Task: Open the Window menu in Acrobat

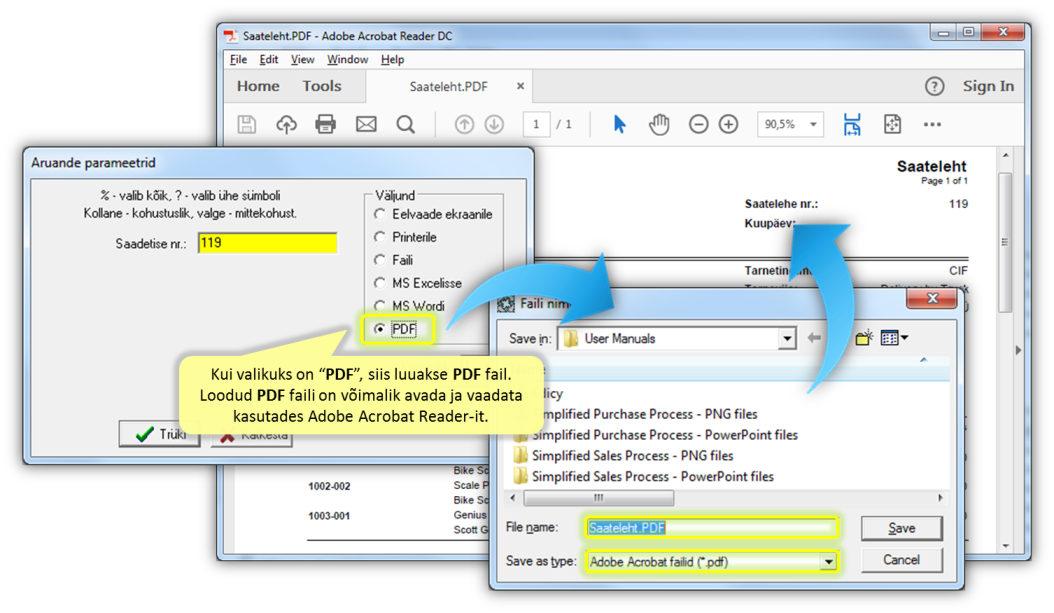Action: 348,60
